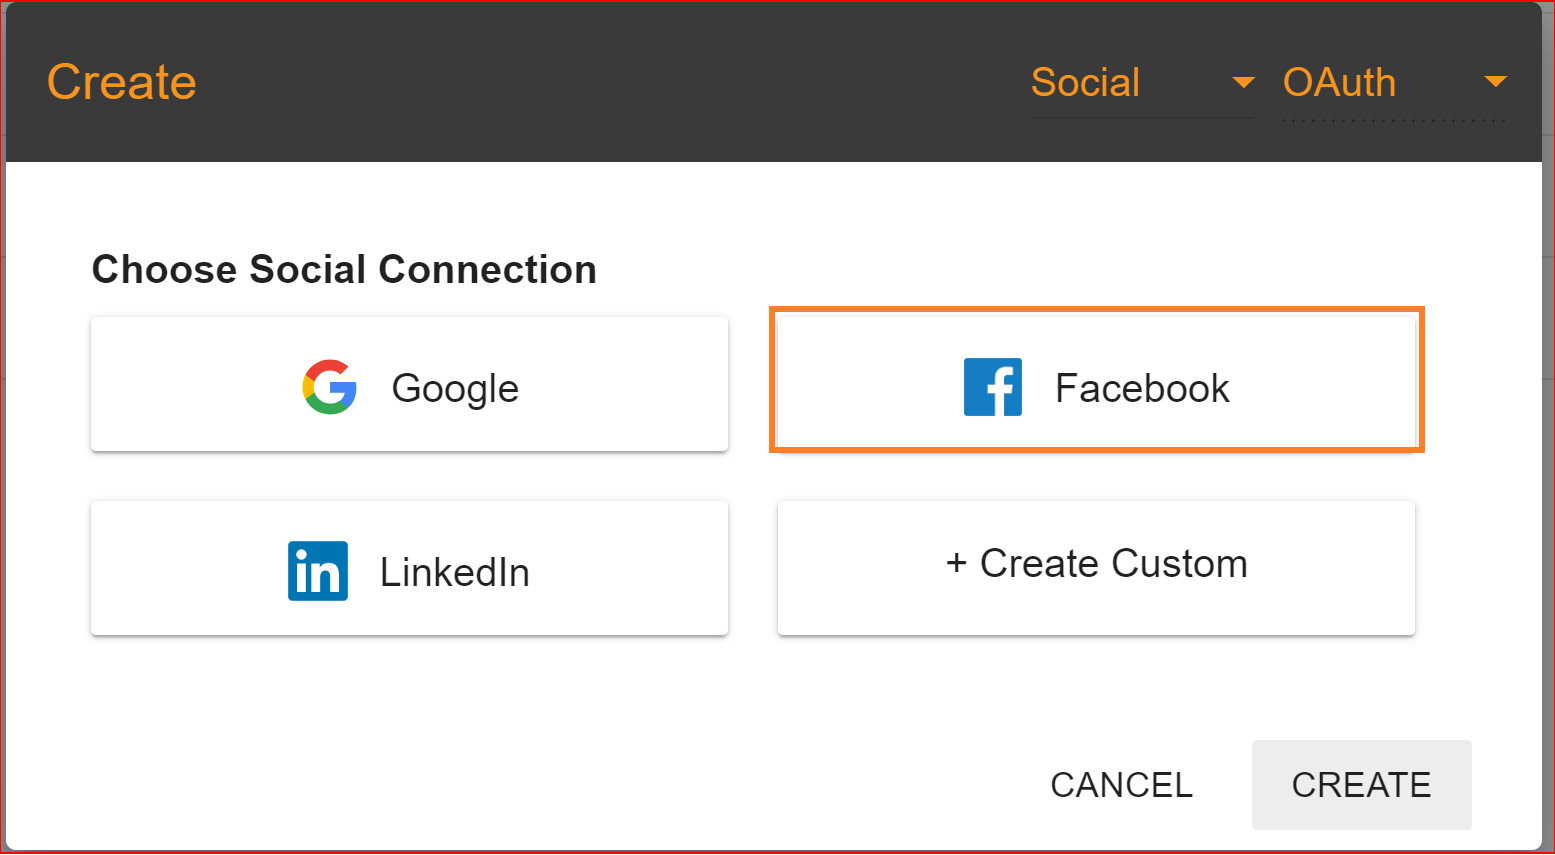Pick the LinkedIn social connection card

pos(409,568)
